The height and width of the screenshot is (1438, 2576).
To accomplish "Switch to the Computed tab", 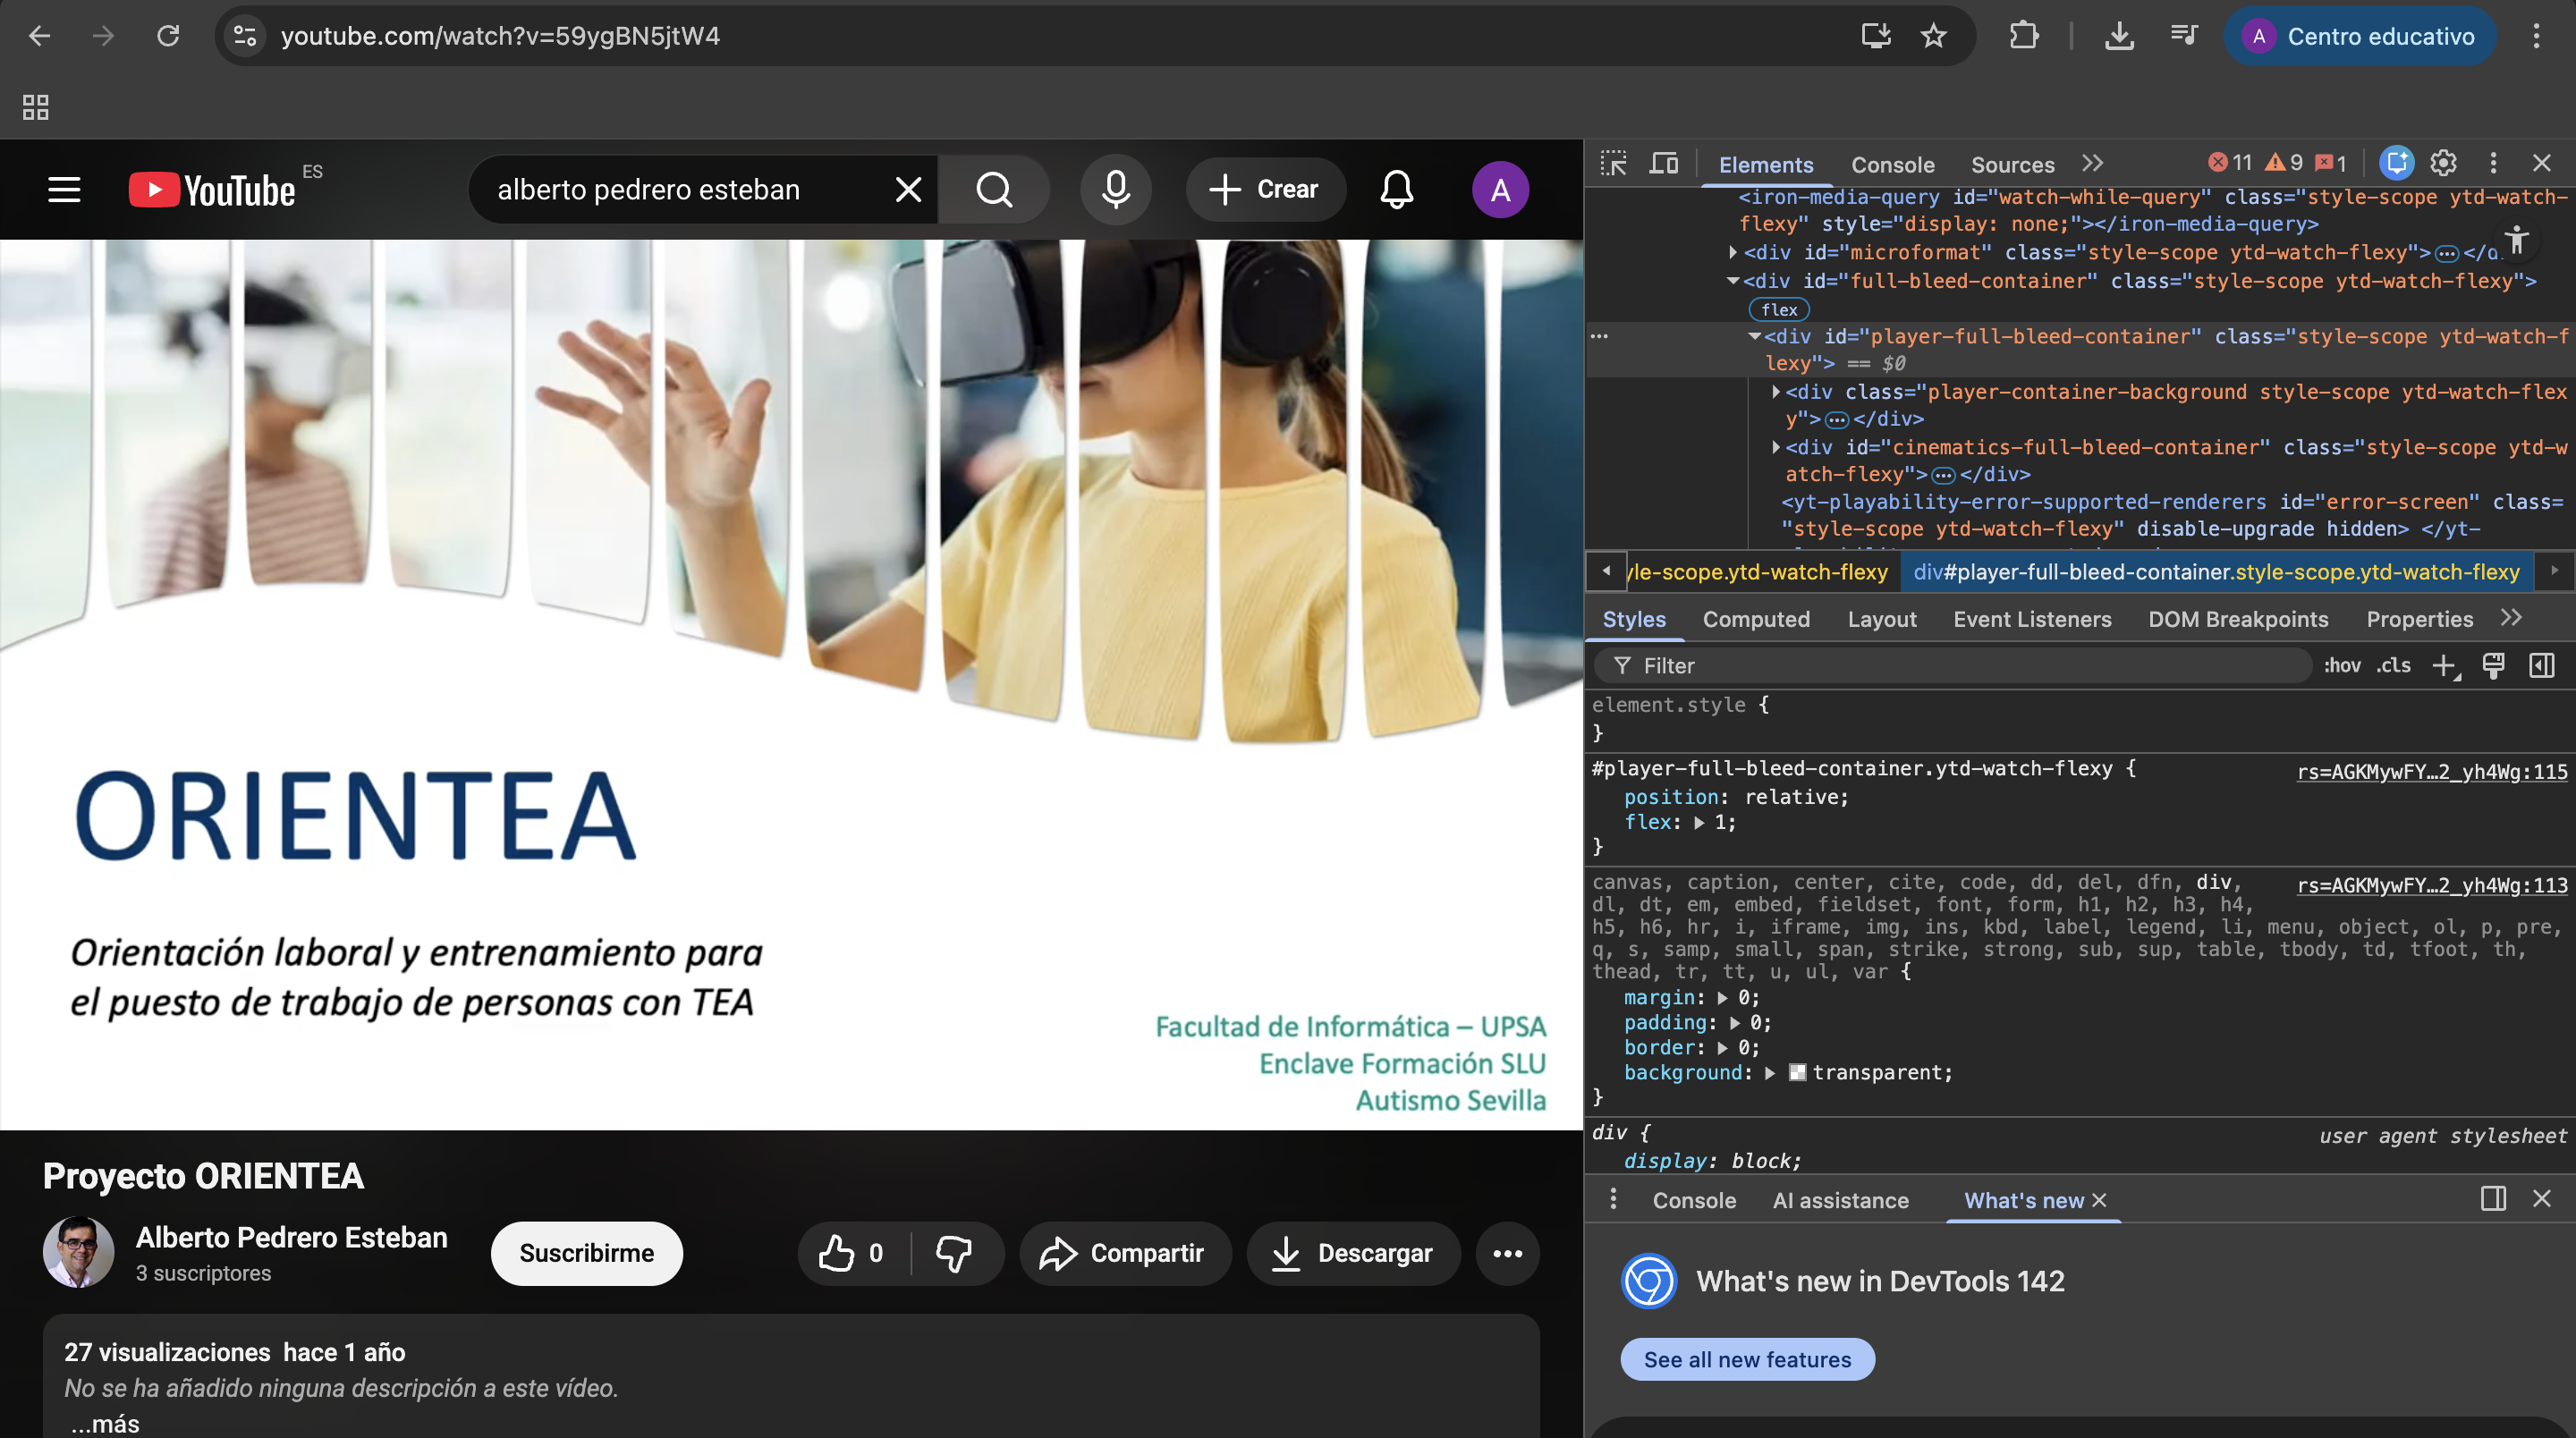I will click(x=1755, y=619).
